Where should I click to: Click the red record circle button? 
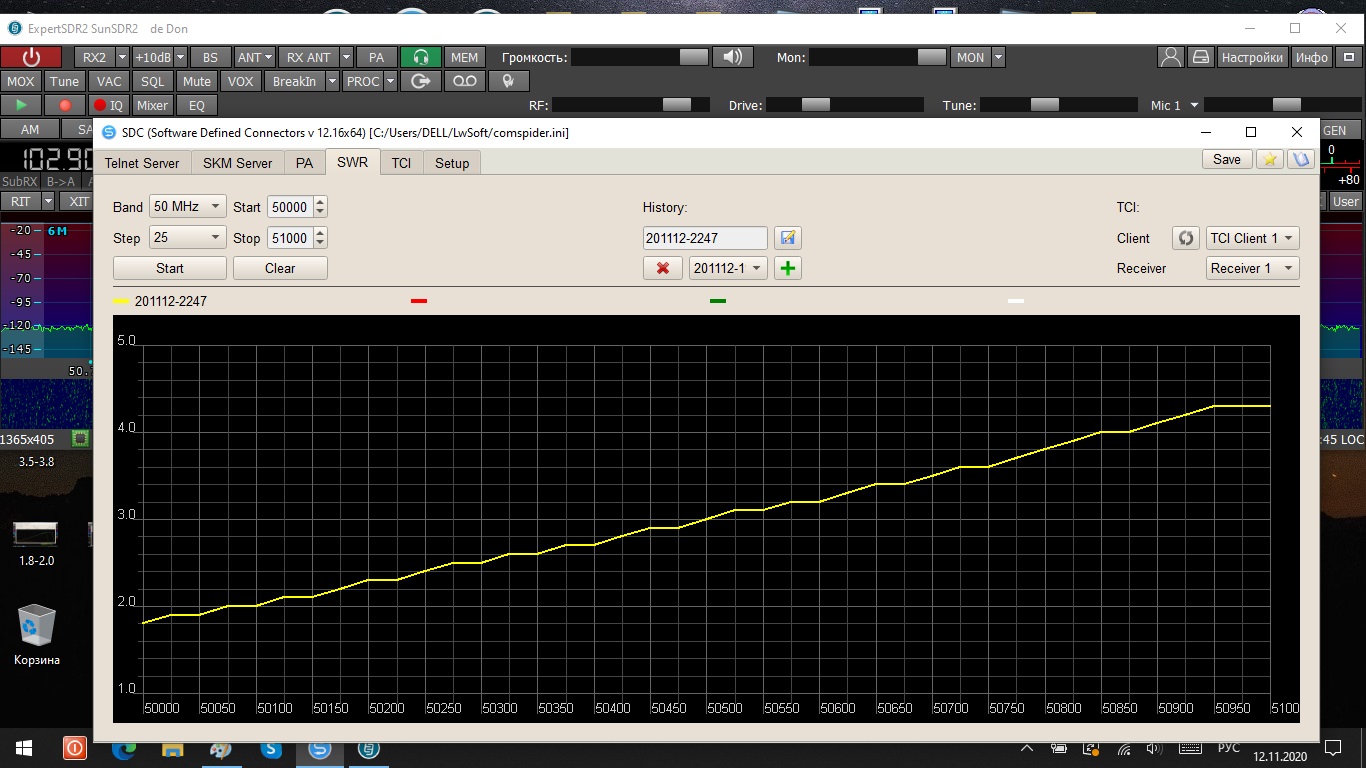pos(65,105)
